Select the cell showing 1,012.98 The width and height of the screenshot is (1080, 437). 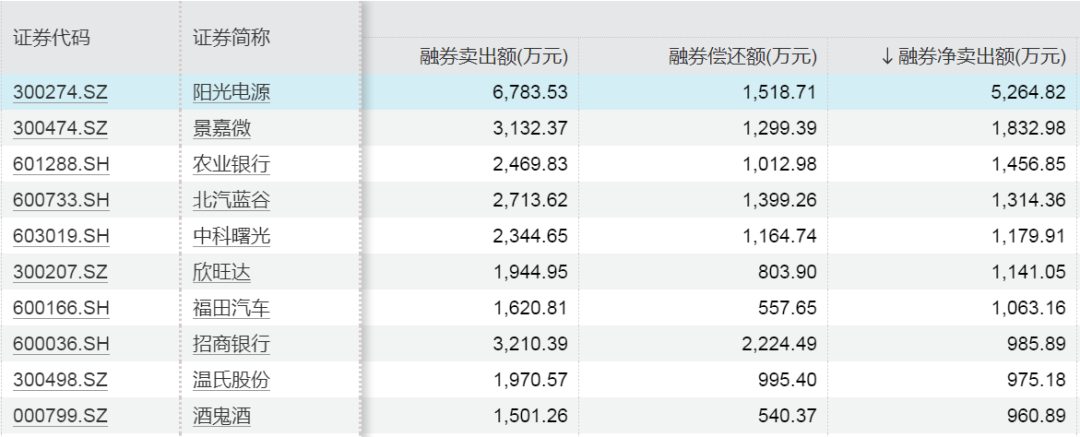703,164
